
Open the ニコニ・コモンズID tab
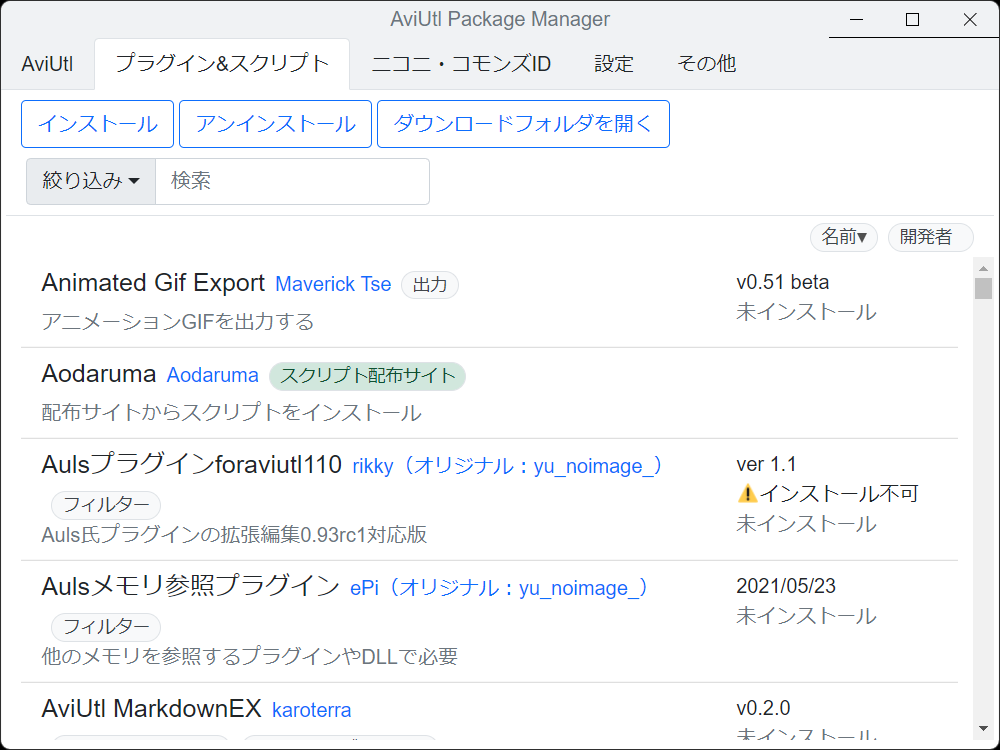461,64
